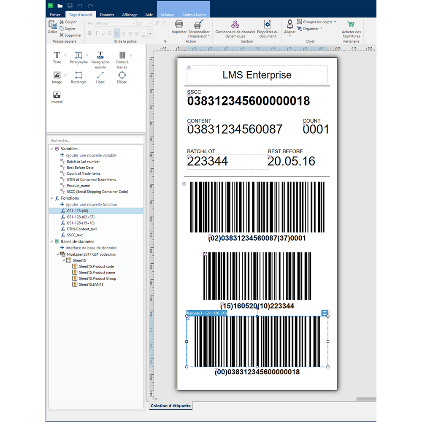Click the Copier copy icon

(62, 29)
